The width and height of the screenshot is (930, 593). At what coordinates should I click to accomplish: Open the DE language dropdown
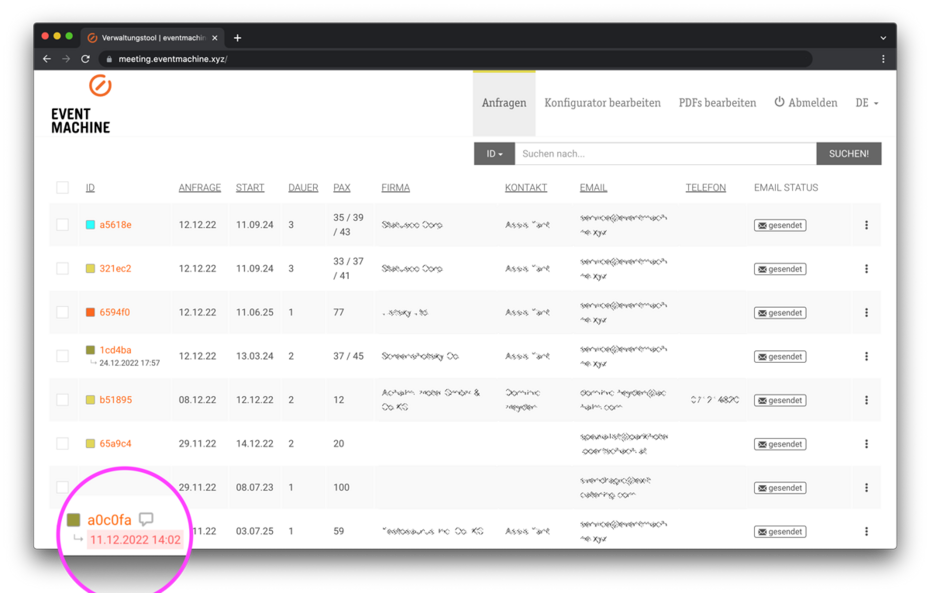pos(866,101)
